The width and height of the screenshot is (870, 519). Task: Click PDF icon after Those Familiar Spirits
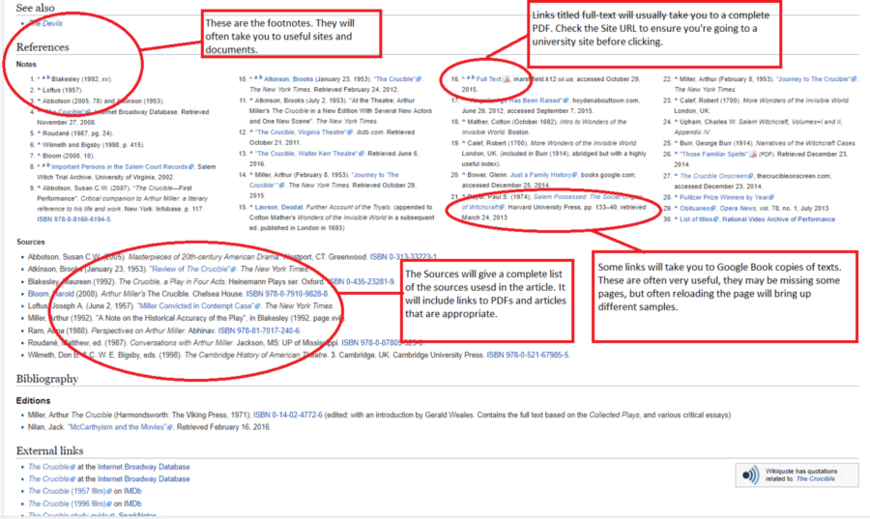click(753, 154)
